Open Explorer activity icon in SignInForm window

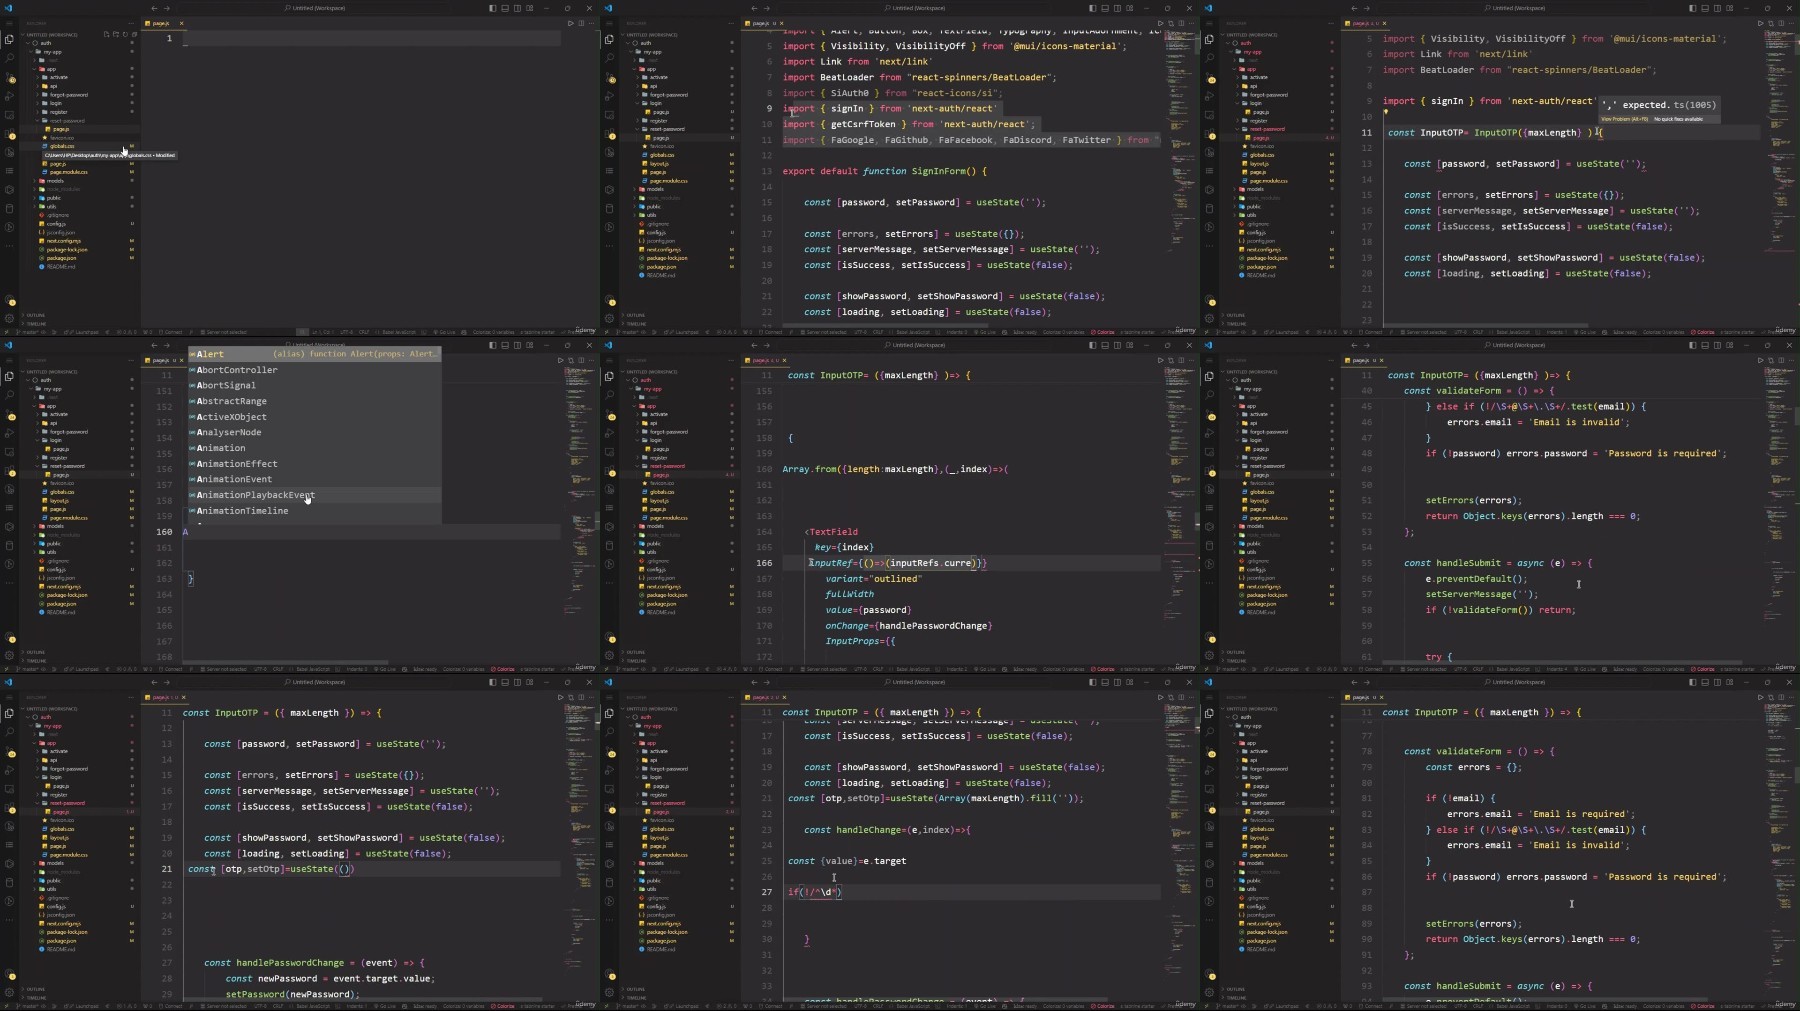609,39
